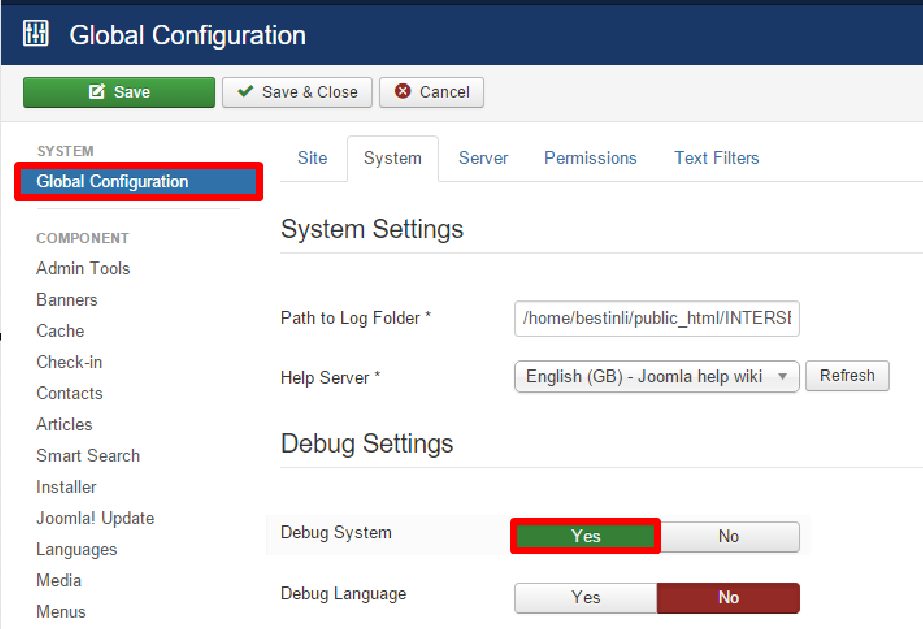Select Global Configuration in the sidebar
The width and height of the screenshot is (923, 629).
[x=138, y=181]
